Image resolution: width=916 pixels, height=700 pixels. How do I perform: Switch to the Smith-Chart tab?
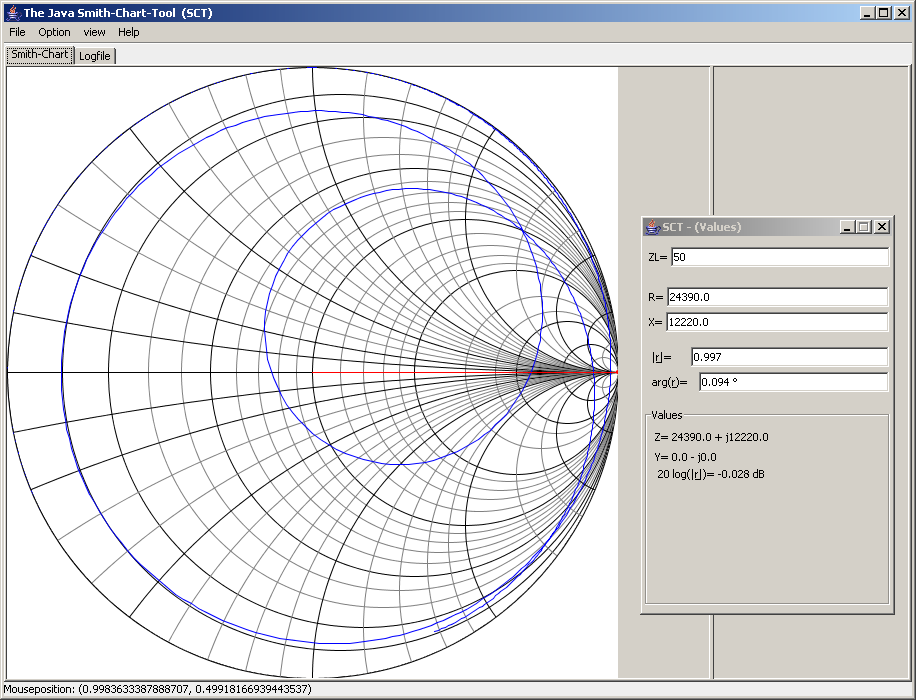[40, 54]
